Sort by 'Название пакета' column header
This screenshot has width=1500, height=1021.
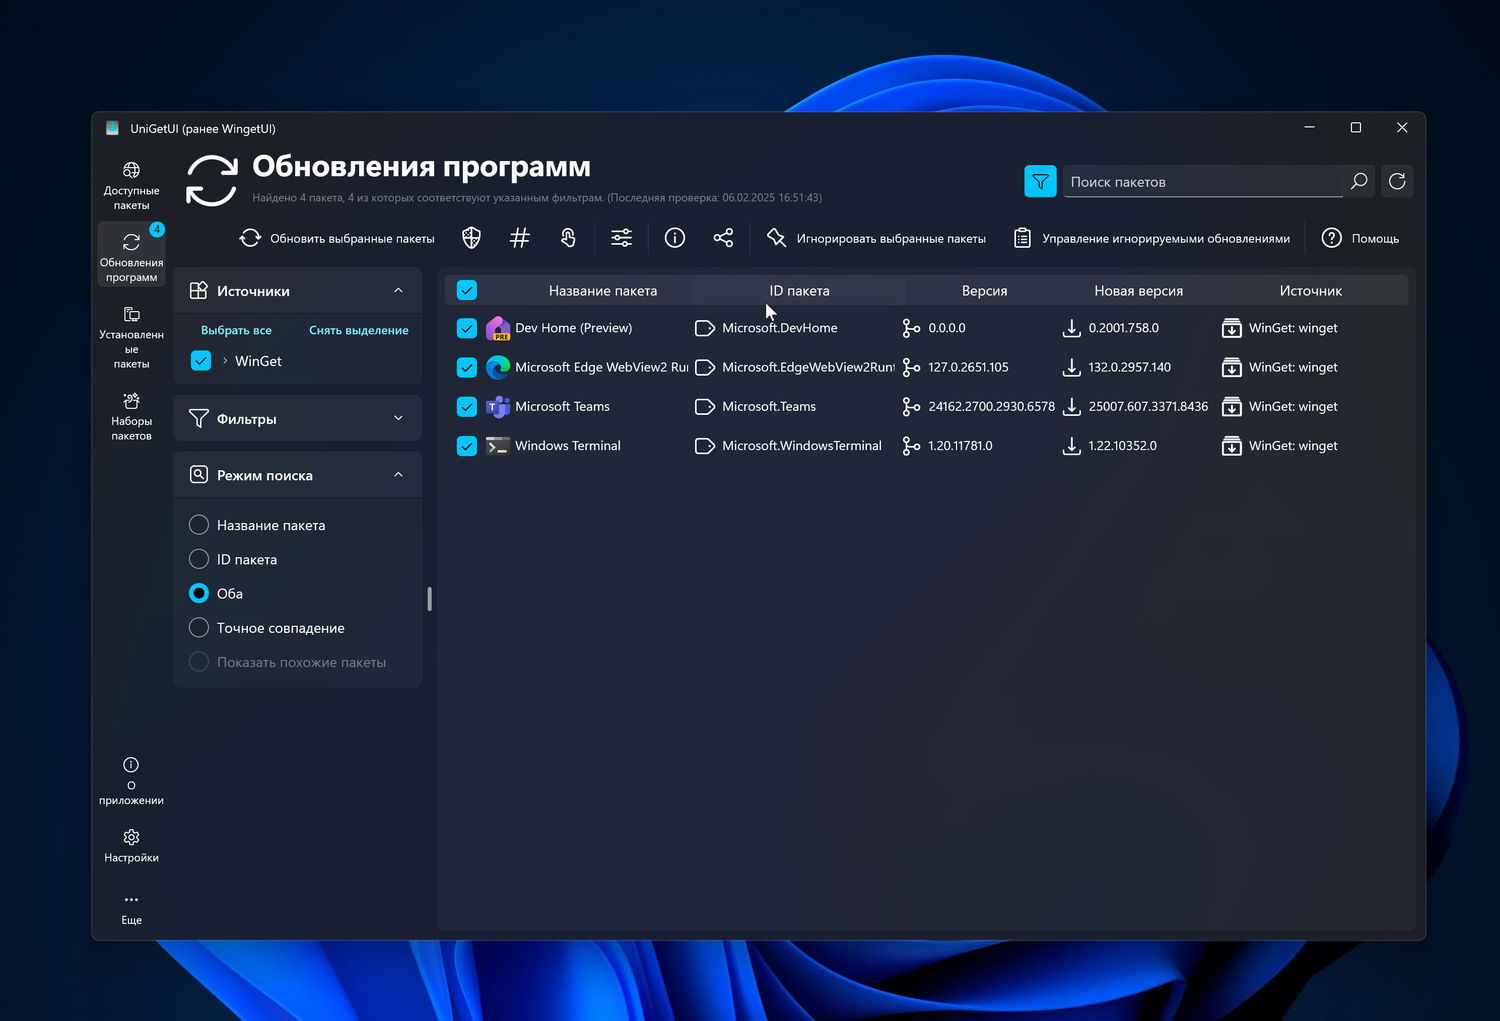pos(603,291)
